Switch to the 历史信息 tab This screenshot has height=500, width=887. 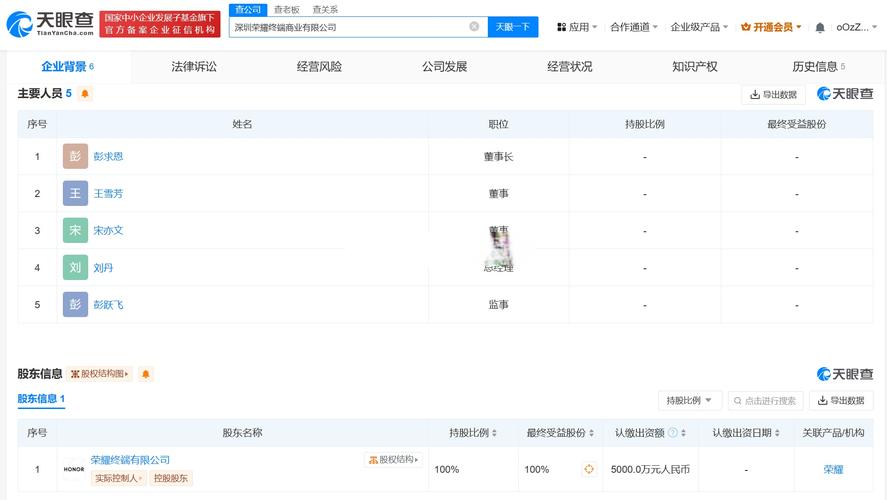coord(819,67)
